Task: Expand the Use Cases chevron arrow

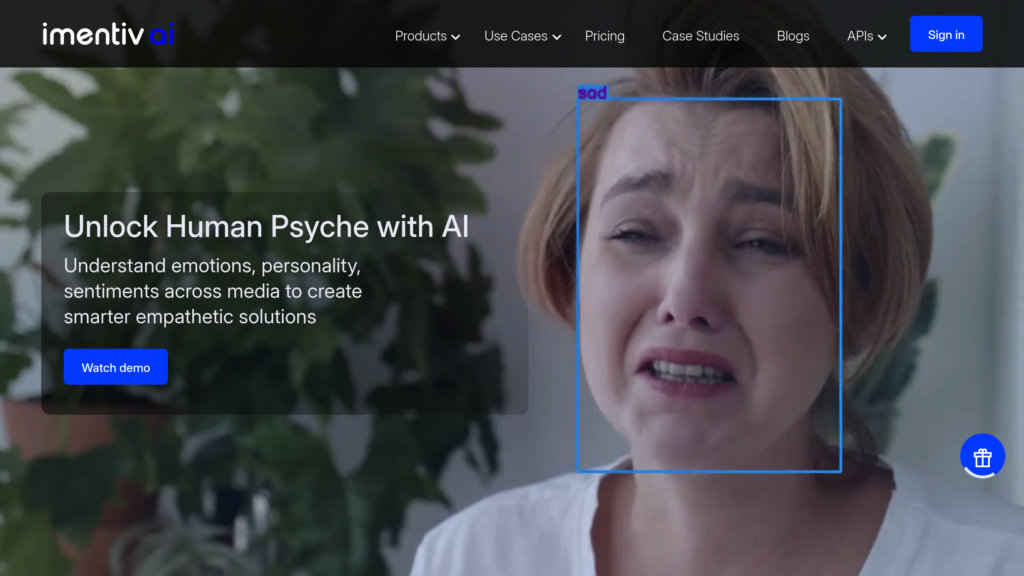Action: (557, 37)
